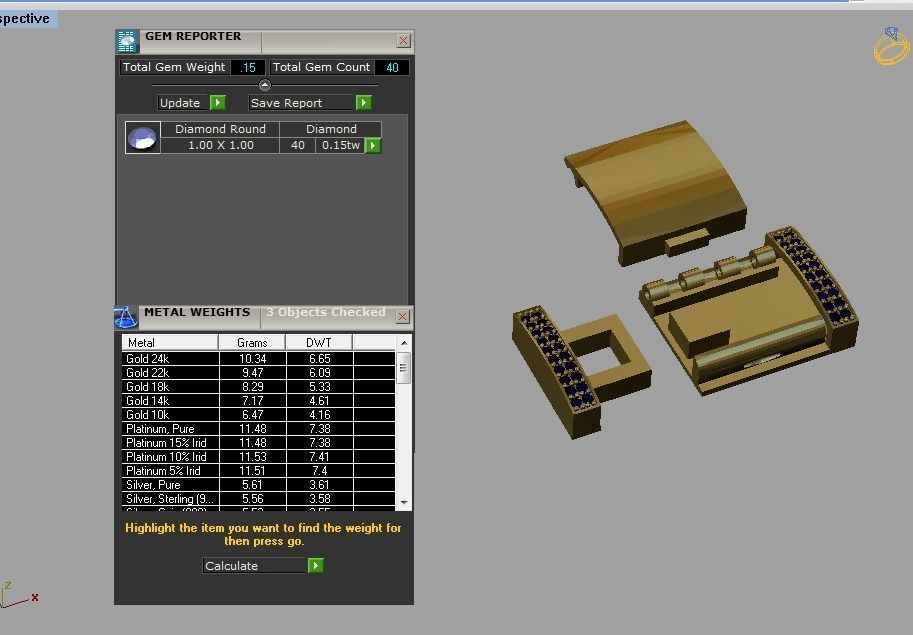Image resolution: width=913 pixels, height=635 pixels.
Task: Click green arrow next to Calculate
Action: point(316,565)
